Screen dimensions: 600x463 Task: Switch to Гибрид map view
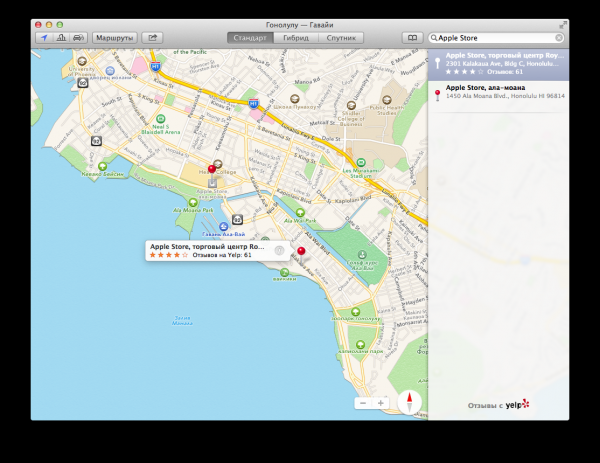(x=296, y=38)
